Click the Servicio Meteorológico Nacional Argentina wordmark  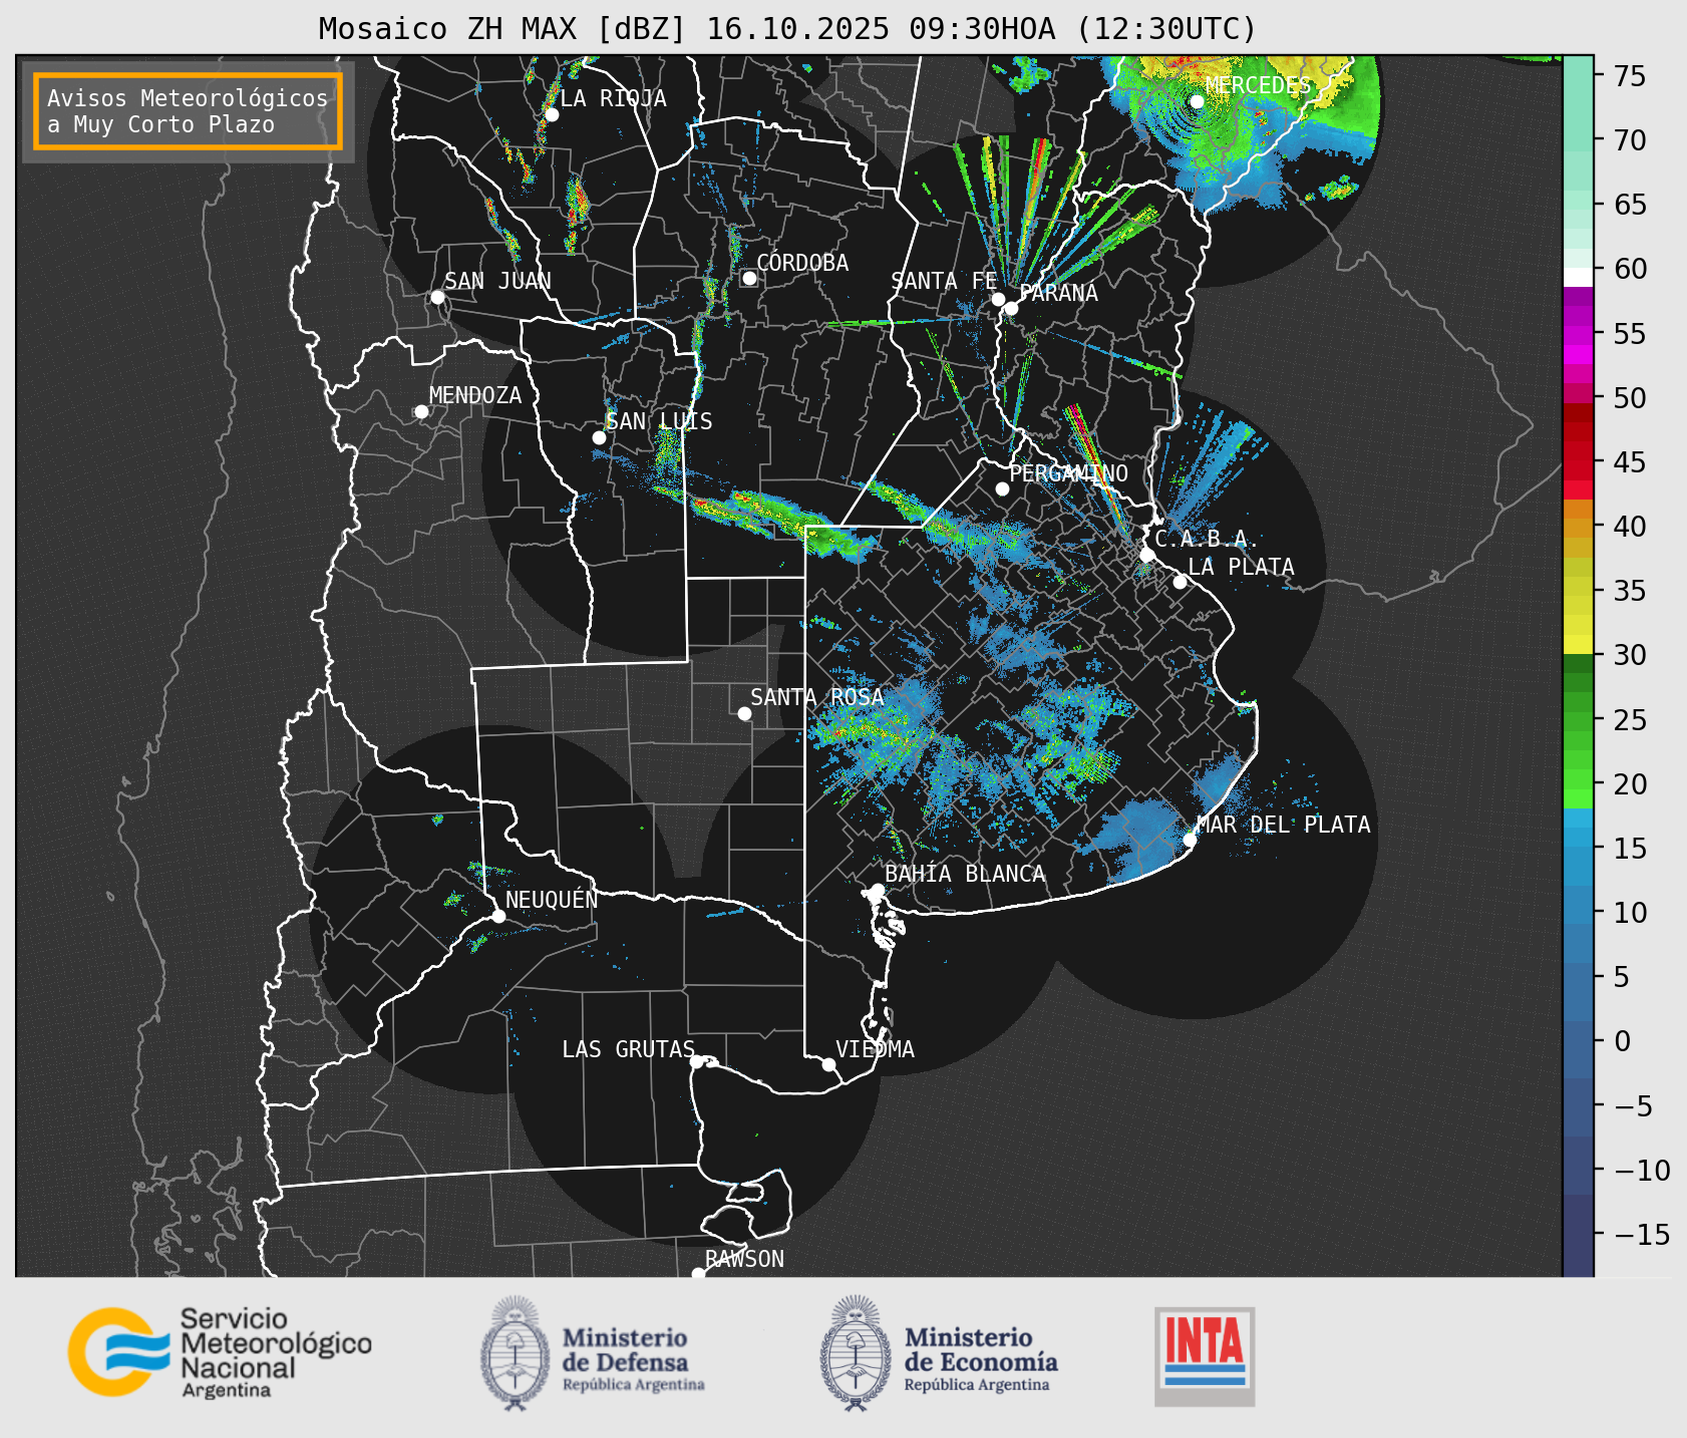click(x=275, y=1354)
